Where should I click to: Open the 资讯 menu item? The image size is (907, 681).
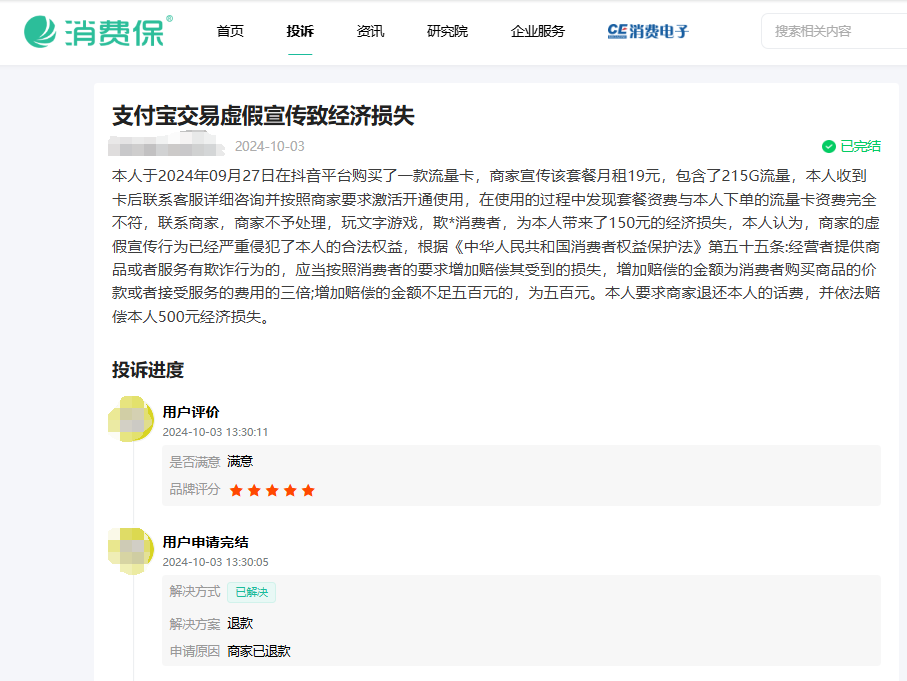point(370,31)
